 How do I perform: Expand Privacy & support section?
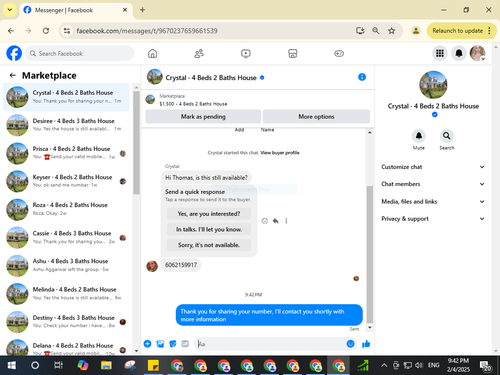(433, 219)
